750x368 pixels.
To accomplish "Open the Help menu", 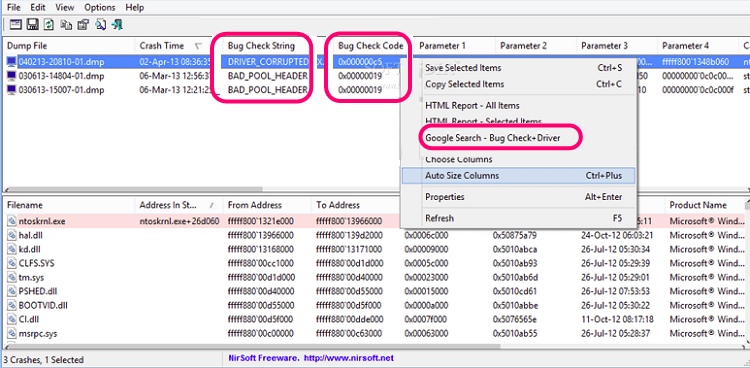I will coord(135,8).
